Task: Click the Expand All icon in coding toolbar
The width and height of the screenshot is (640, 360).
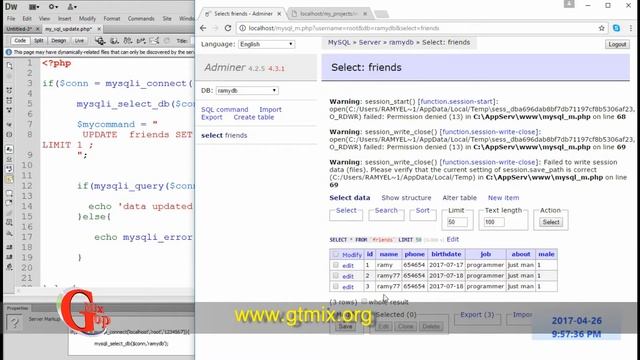Action: [9, 110]
